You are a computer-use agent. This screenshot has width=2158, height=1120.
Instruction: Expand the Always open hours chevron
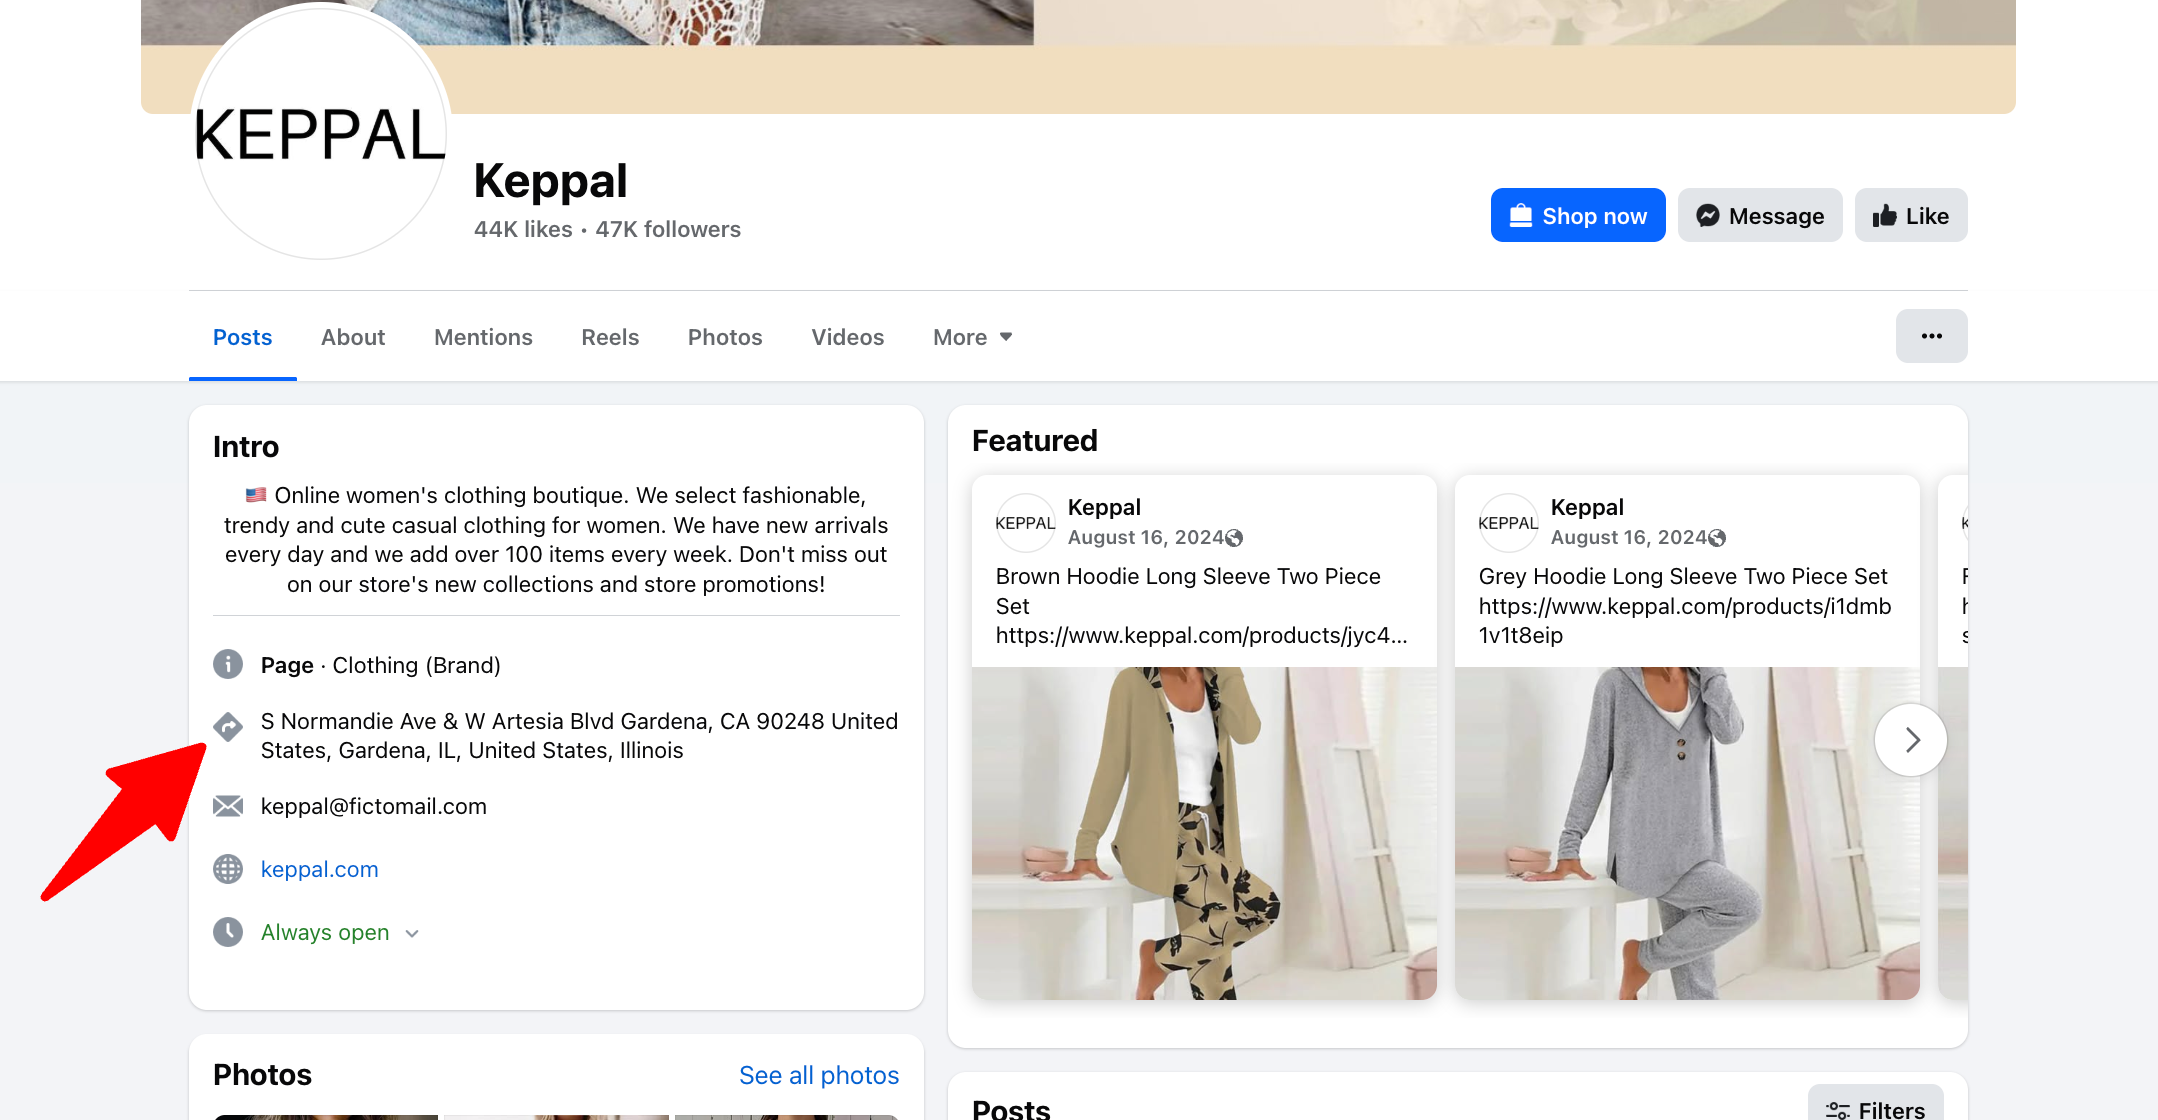(x=412, y=933)
